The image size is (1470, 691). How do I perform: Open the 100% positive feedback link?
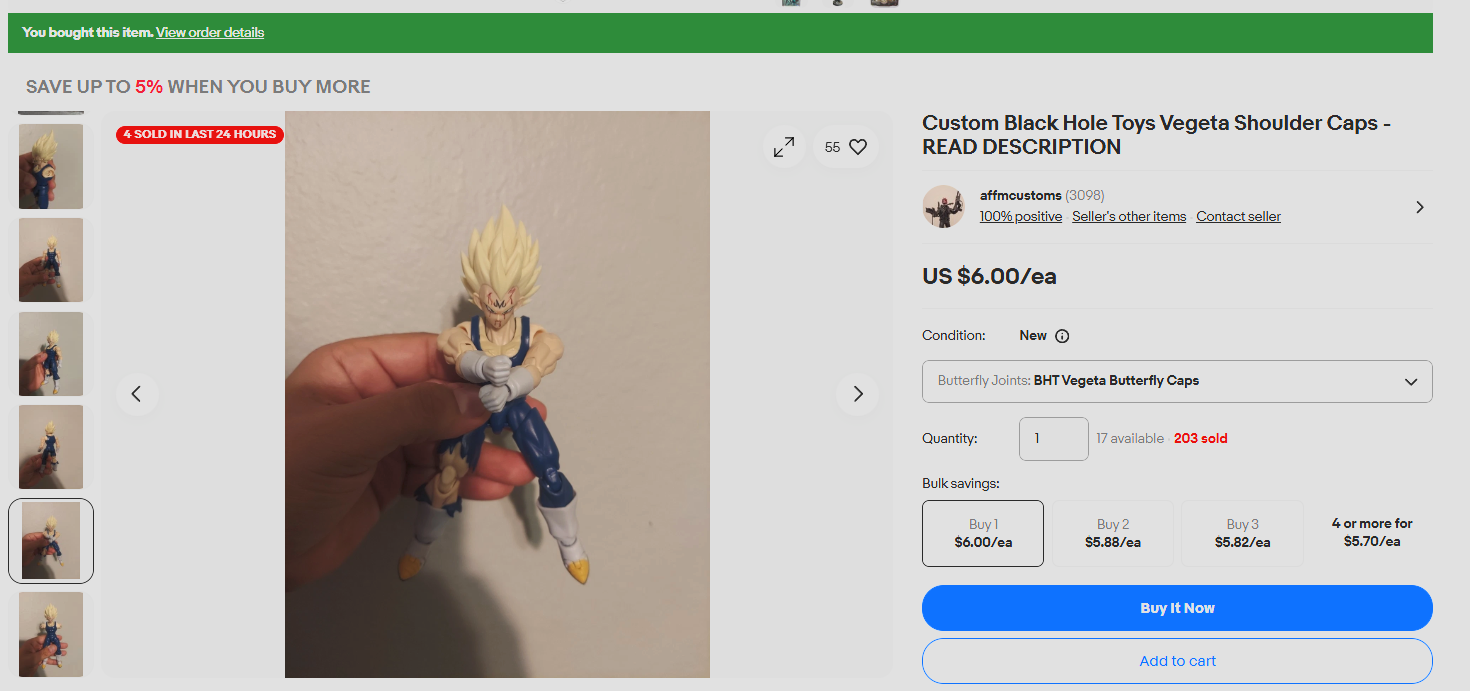pos(1021,216)
